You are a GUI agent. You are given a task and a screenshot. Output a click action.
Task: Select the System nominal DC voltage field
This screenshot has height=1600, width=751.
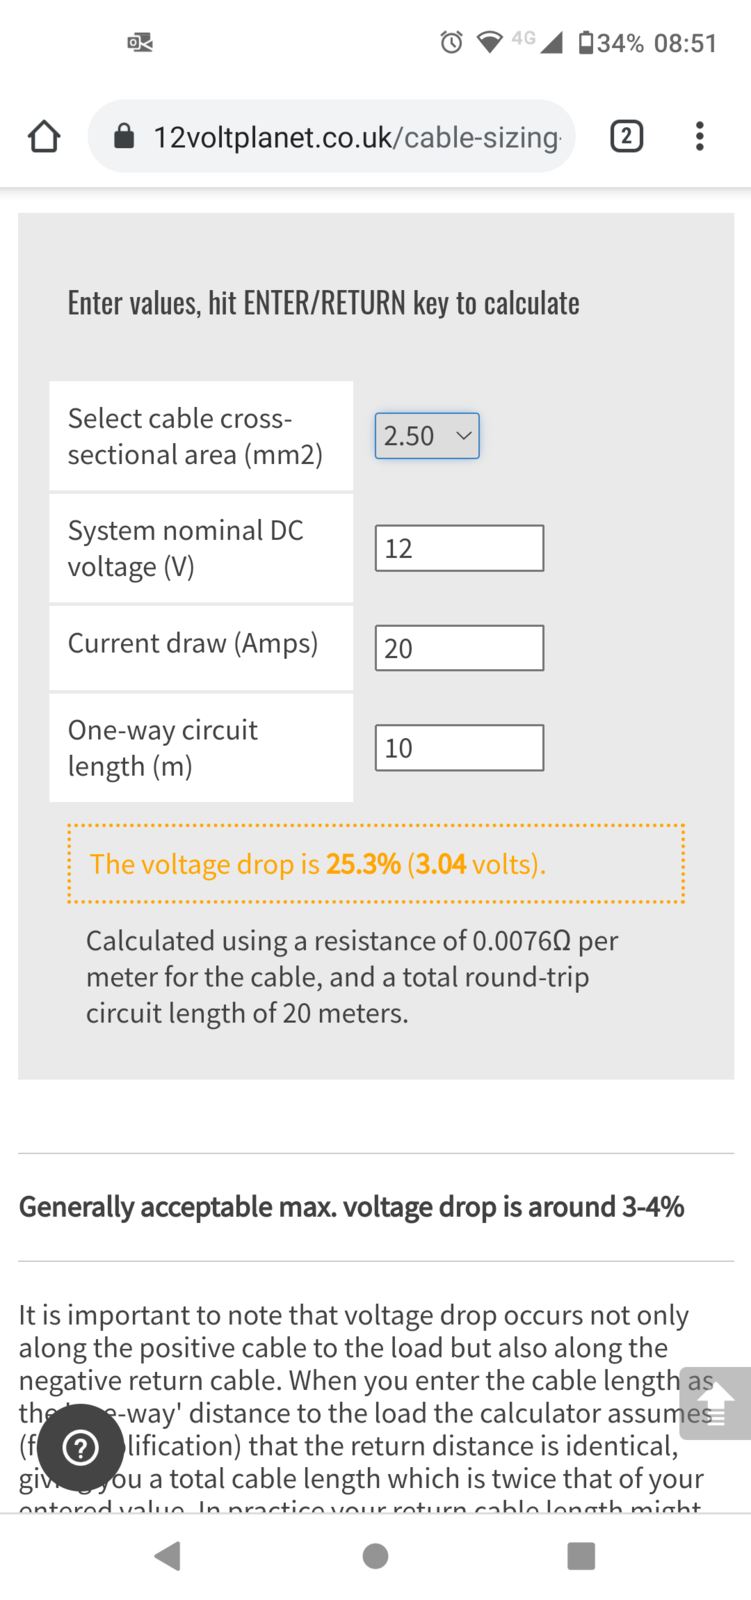(458, 547)
